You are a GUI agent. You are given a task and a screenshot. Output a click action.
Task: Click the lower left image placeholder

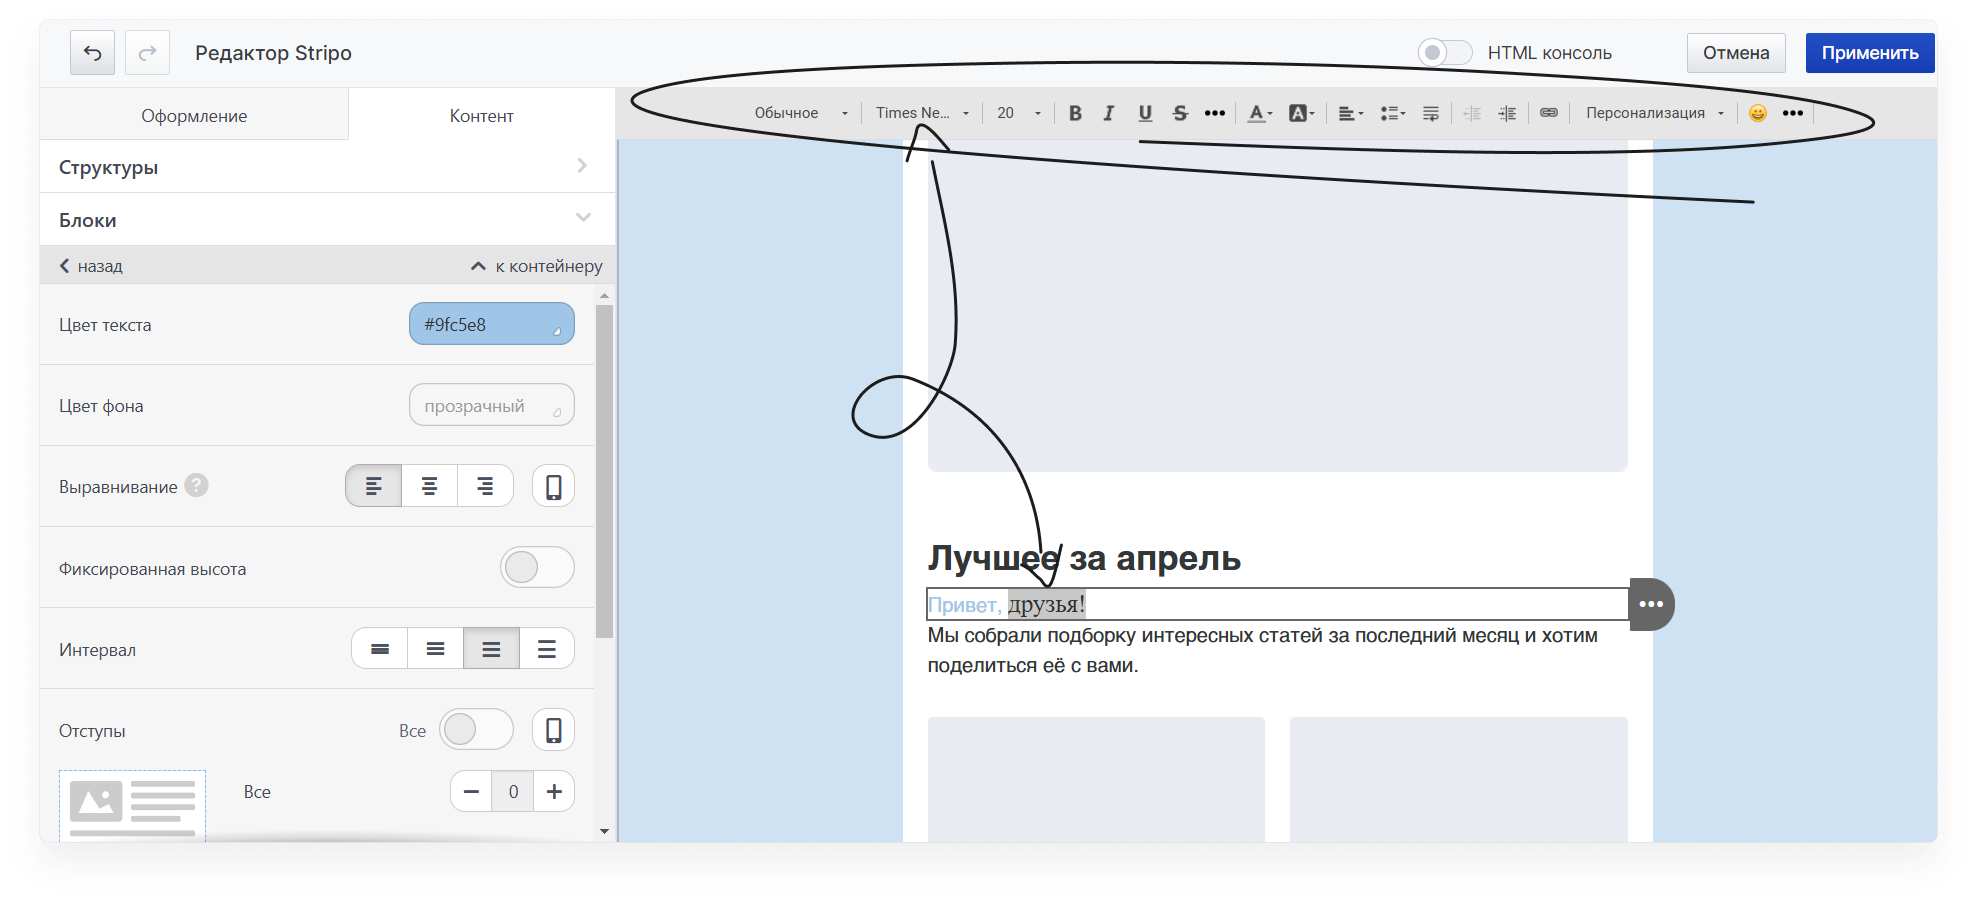pyautogui.click(x=1096, y=779)
